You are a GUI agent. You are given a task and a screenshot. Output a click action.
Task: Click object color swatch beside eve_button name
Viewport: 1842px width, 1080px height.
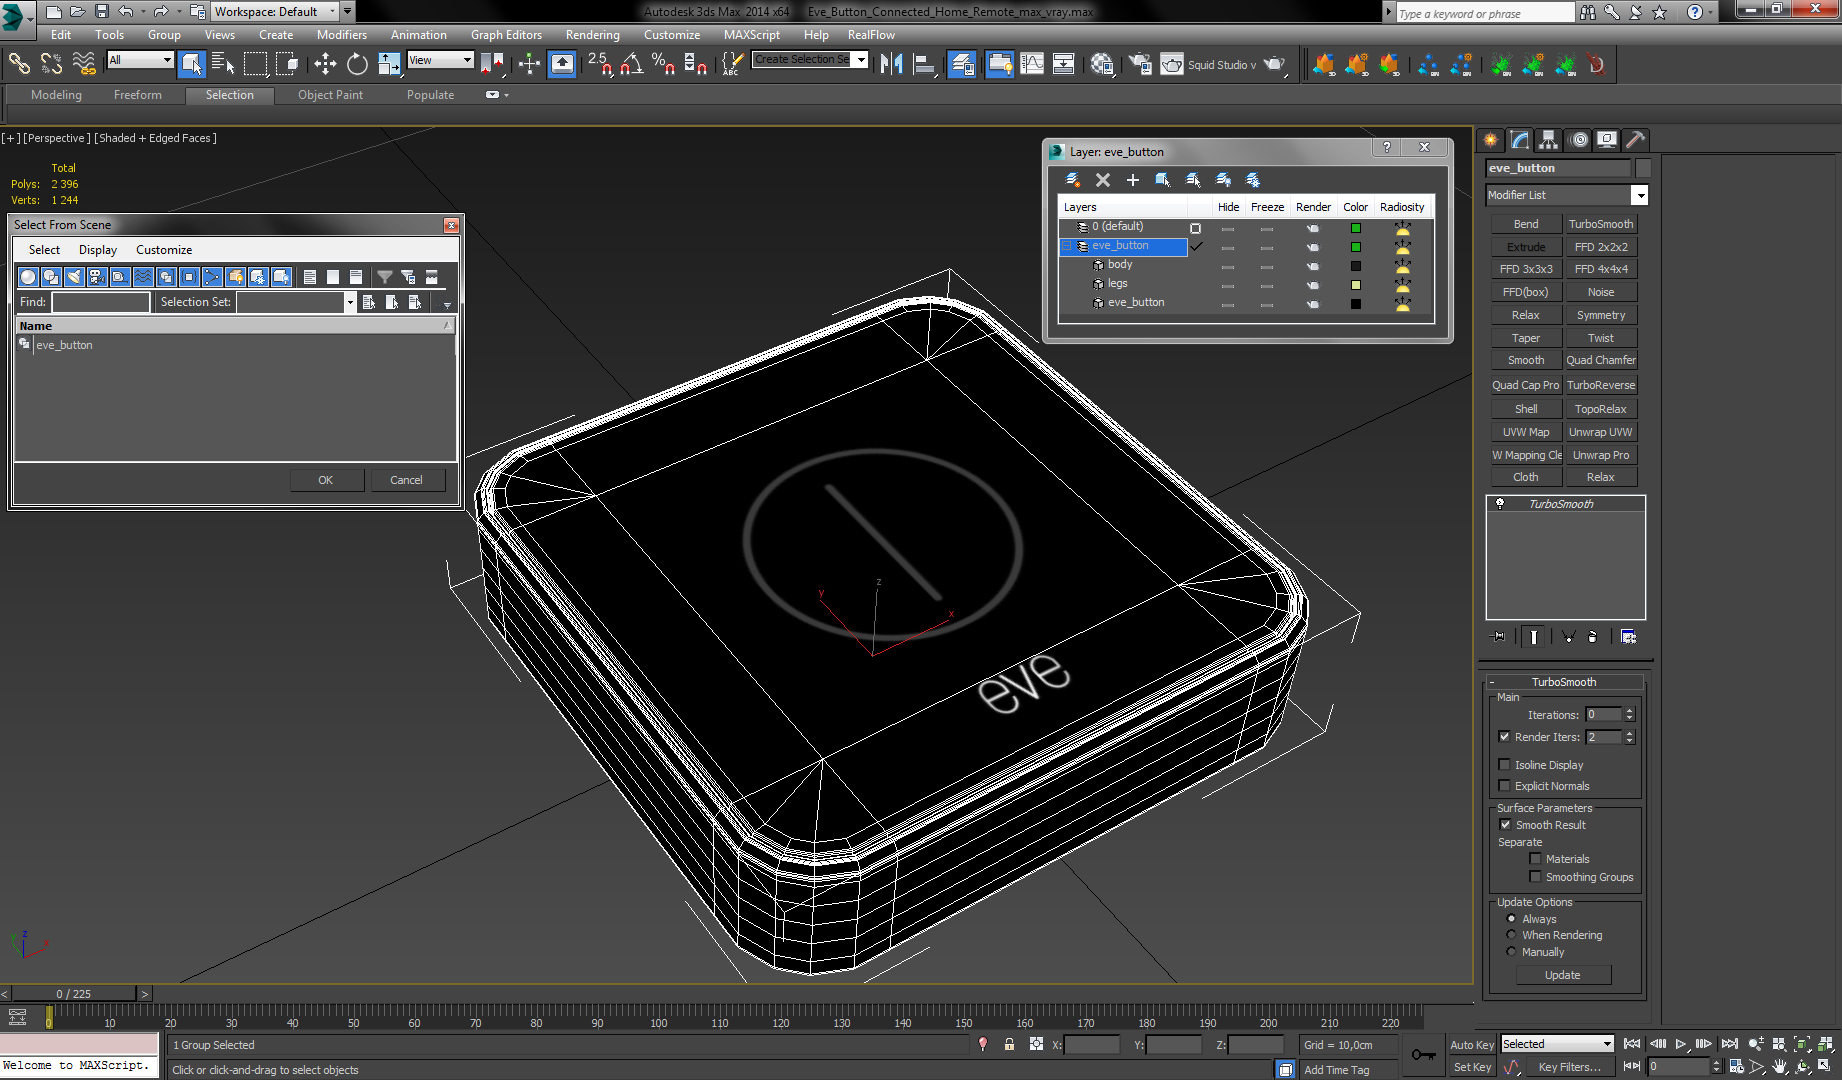pos(1643,168)
